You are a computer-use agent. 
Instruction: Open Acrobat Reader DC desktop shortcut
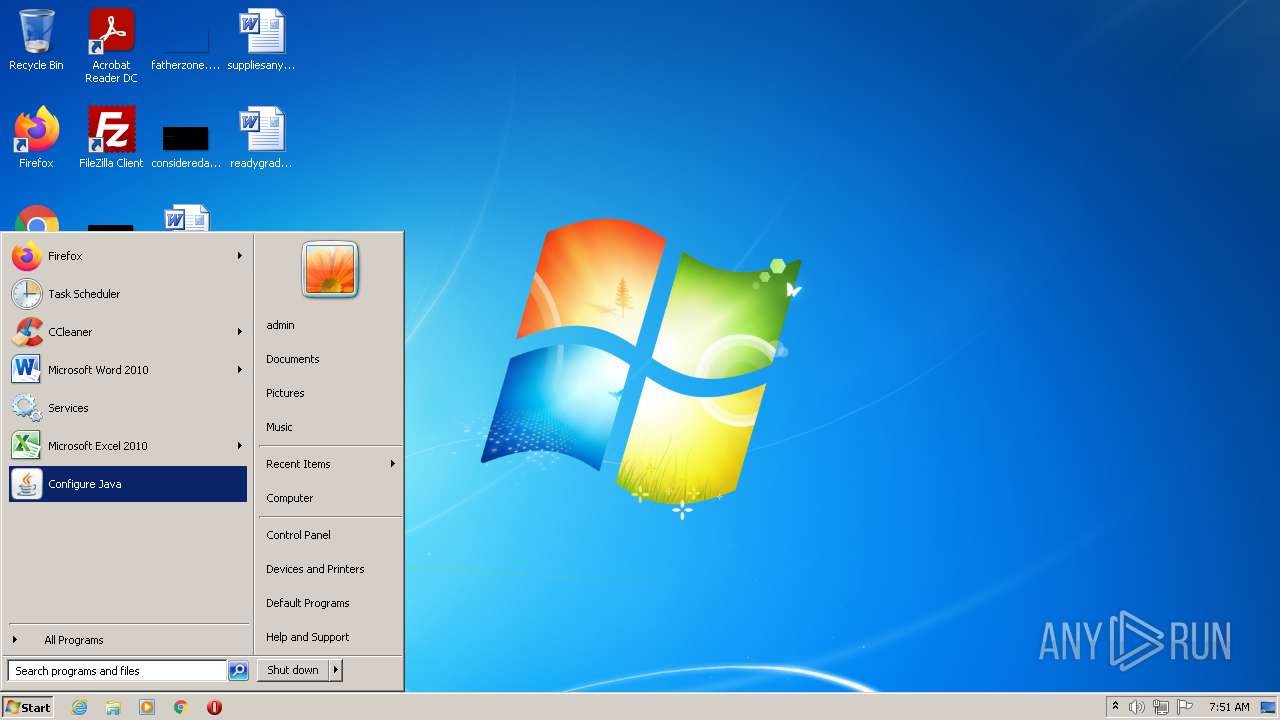[111, 46]
